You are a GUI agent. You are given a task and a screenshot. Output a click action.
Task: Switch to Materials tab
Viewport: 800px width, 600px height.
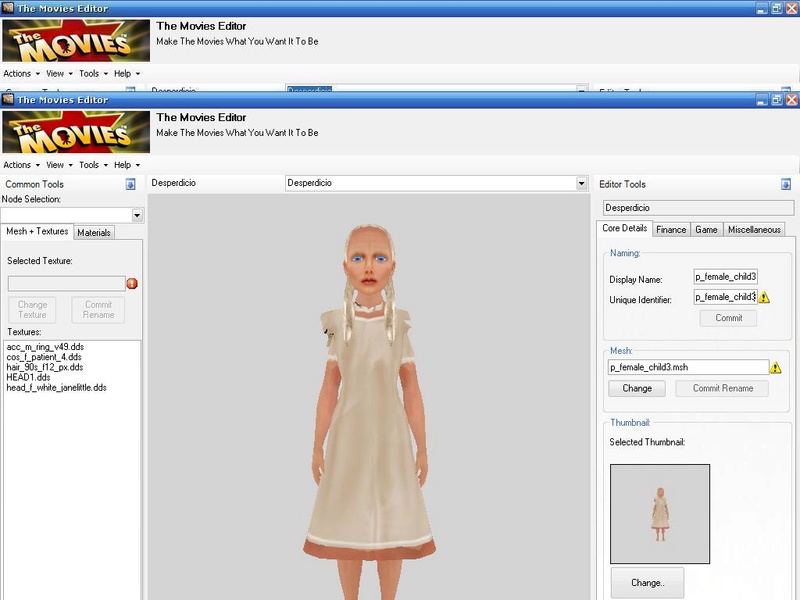click(94, 233)
